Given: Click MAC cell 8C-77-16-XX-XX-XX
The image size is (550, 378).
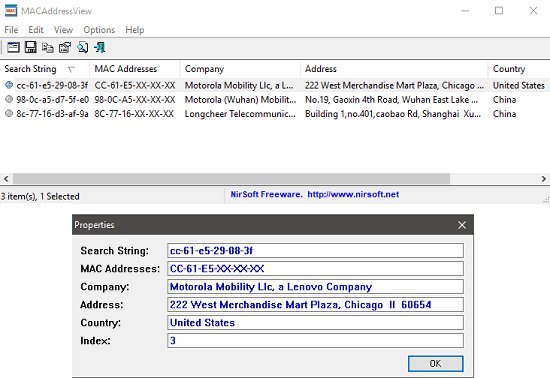Looking at the screenshot, I should coord(134,114).
